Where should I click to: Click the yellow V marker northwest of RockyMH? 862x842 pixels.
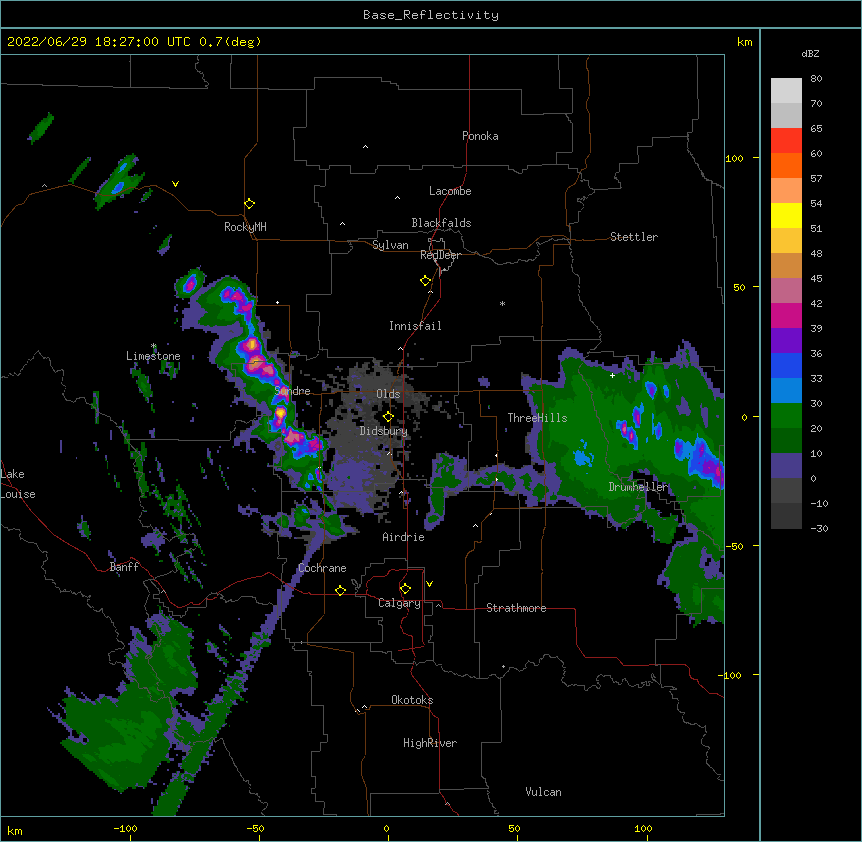(x=175, y=184)
